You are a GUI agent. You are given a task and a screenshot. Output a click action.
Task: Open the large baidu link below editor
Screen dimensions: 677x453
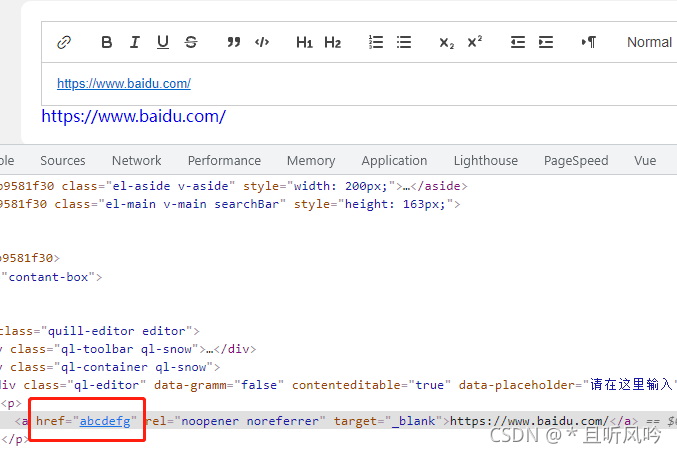point(133,116)
